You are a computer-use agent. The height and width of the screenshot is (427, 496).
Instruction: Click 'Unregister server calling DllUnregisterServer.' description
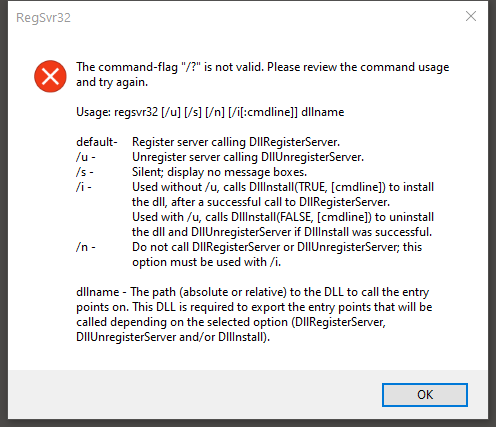tap(248, 157)
